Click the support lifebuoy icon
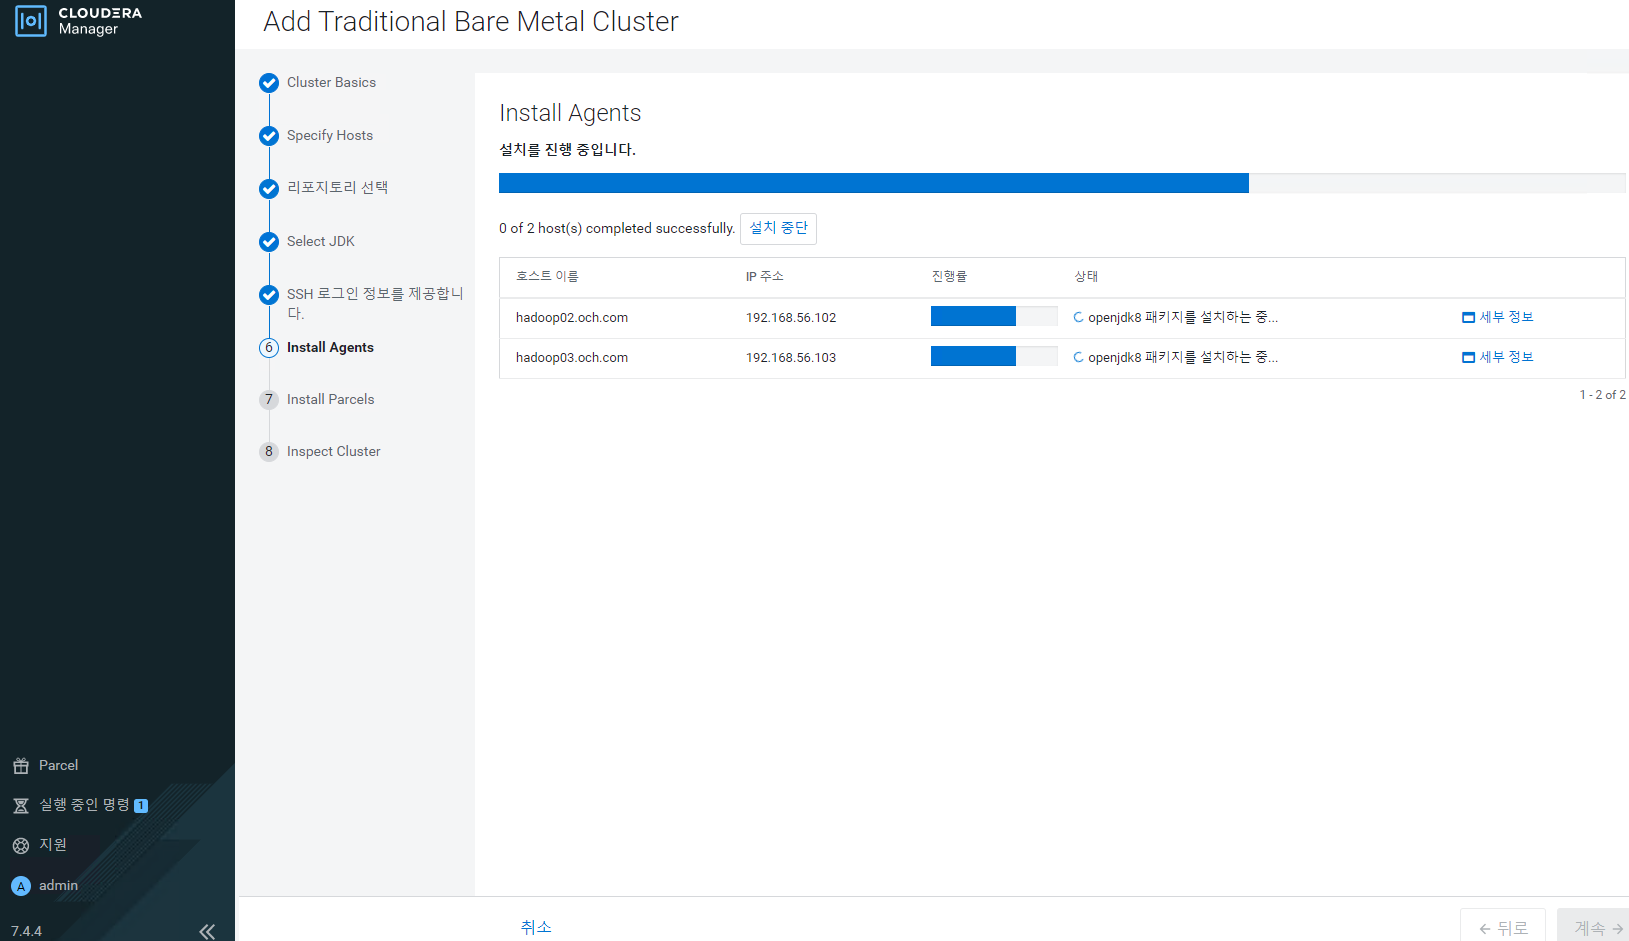 click(21, 846)
